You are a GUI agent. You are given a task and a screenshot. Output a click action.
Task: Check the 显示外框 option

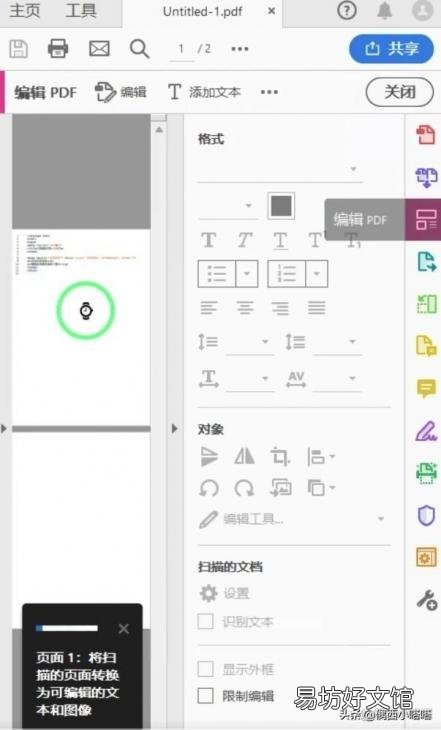[206, 669]
